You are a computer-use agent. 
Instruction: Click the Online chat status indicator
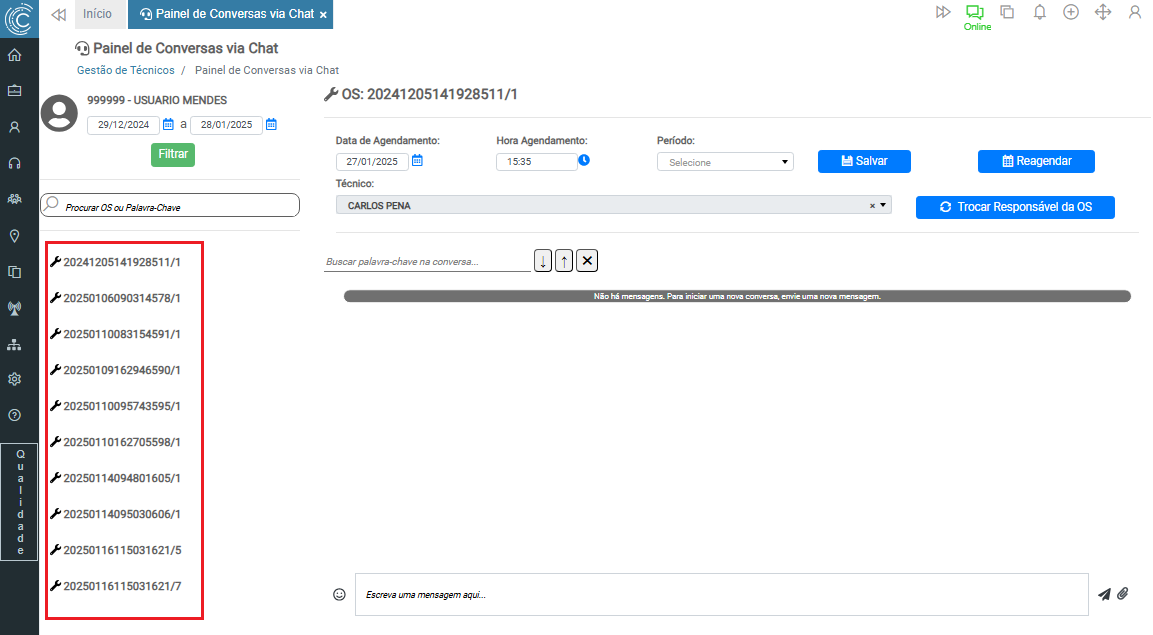(x=976, y=17)
